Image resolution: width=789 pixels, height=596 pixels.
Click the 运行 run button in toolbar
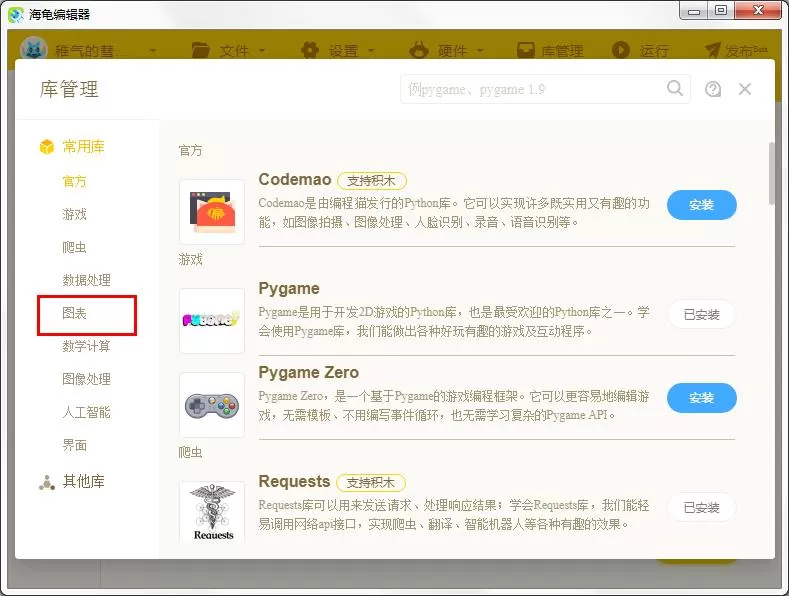coord(640,50)
